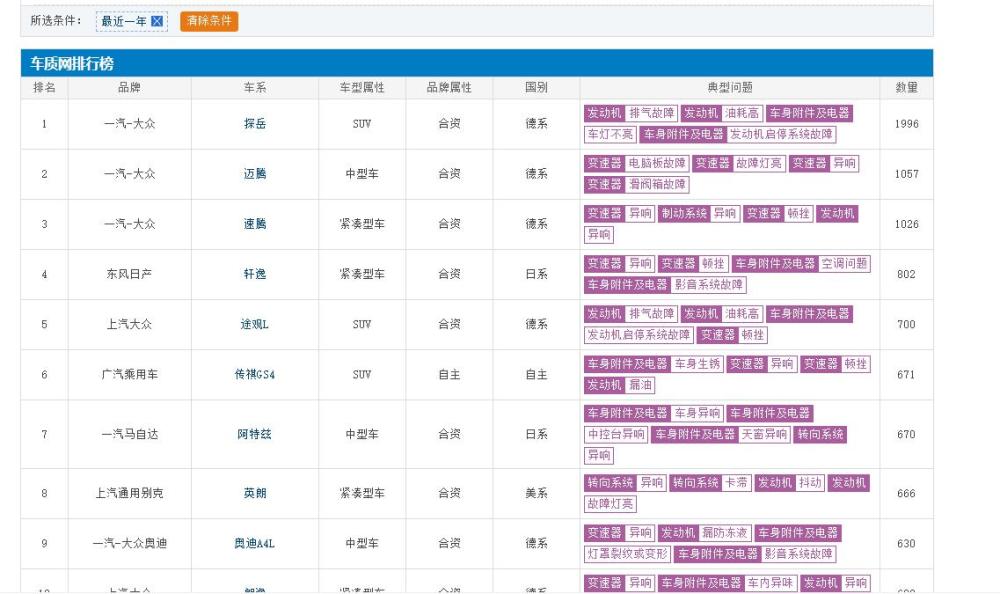Click the 所选条件 label
This screenshot has height=594, width=1000.
56,21
